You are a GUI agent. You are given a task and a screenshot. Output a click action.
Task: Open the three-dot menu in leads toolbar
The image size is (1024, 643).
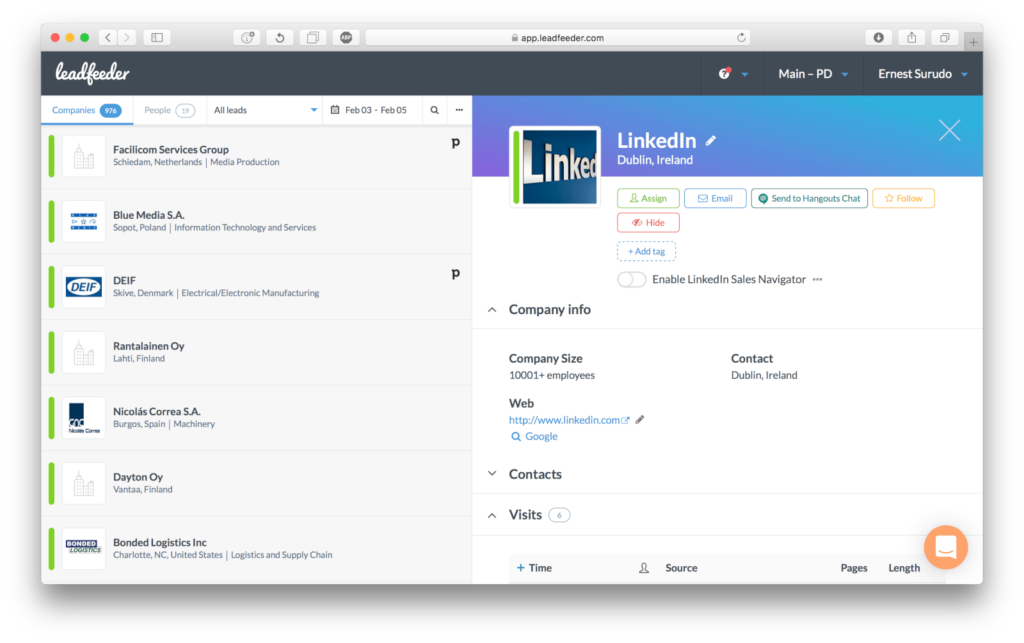click(459, 110)
